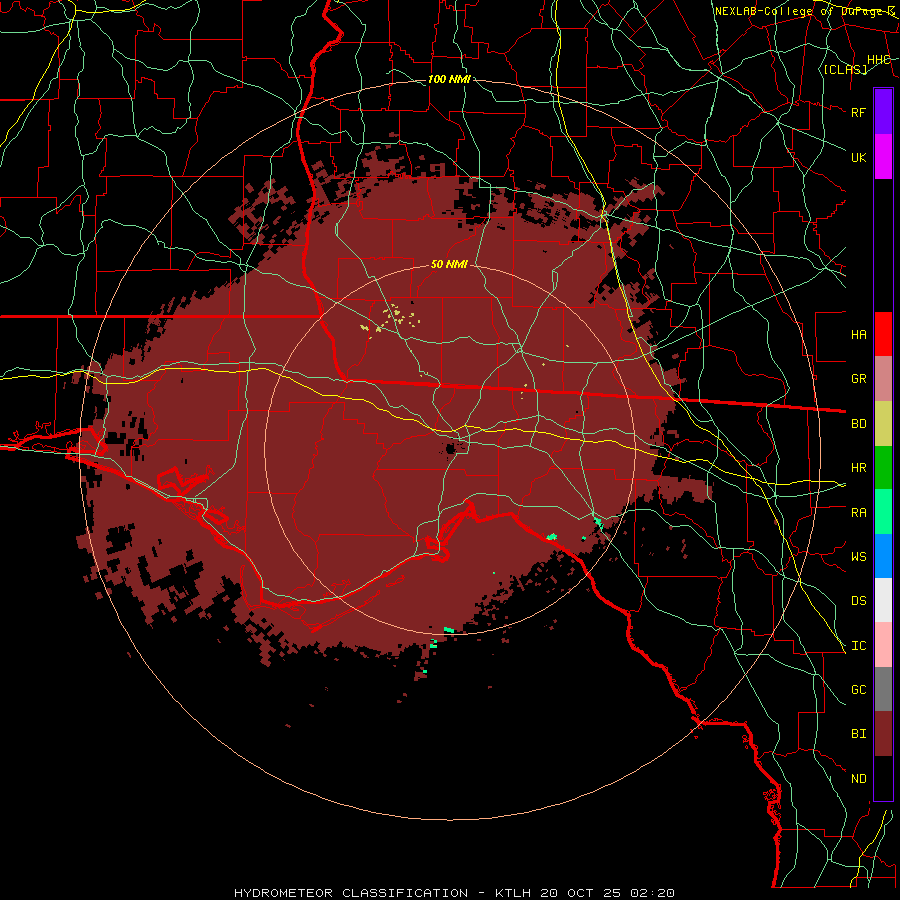Screen dimensions: 900x900
Task: Click the HA legend label
Action: tap(859, 334)
